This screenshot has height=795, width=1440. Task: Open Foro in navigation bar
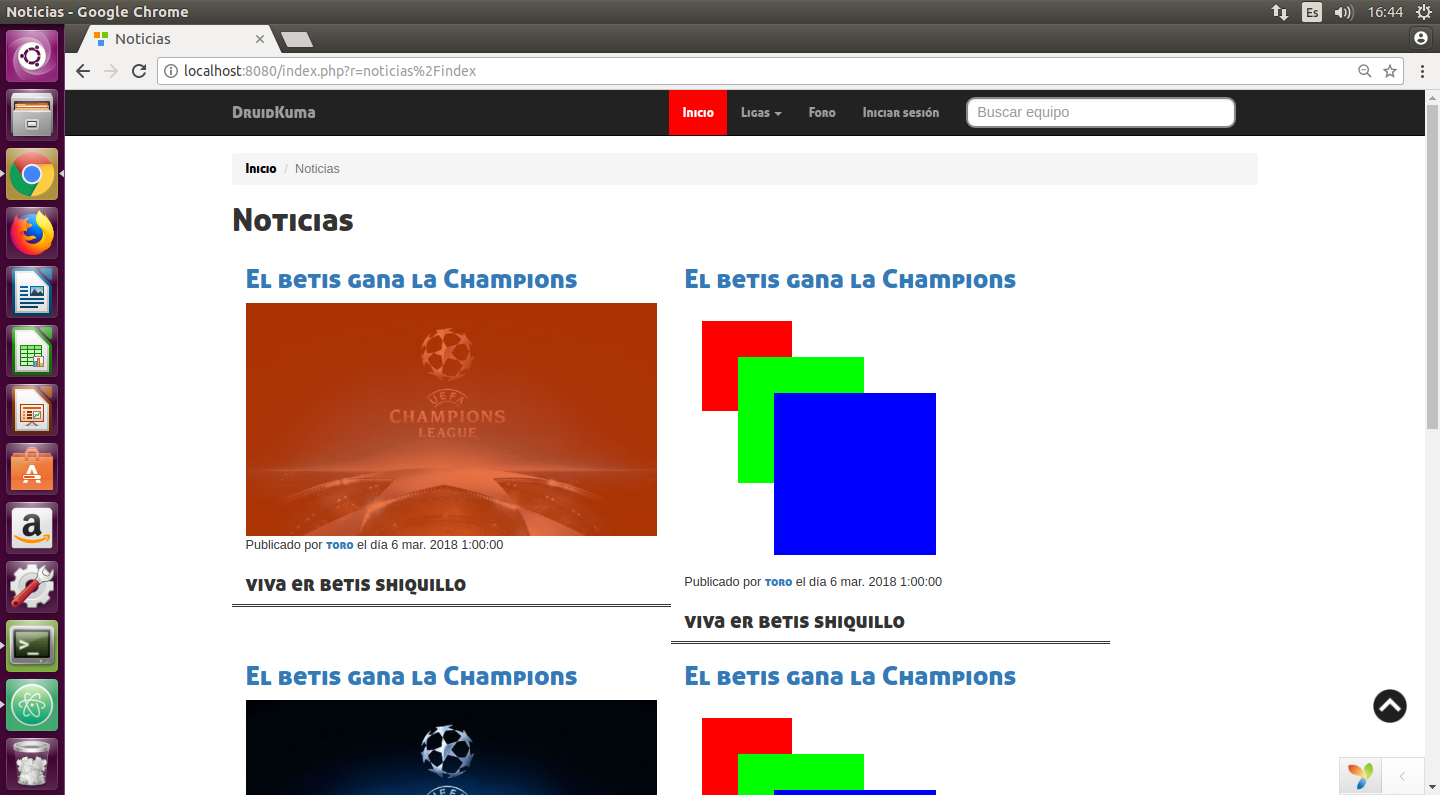(822, 113)
